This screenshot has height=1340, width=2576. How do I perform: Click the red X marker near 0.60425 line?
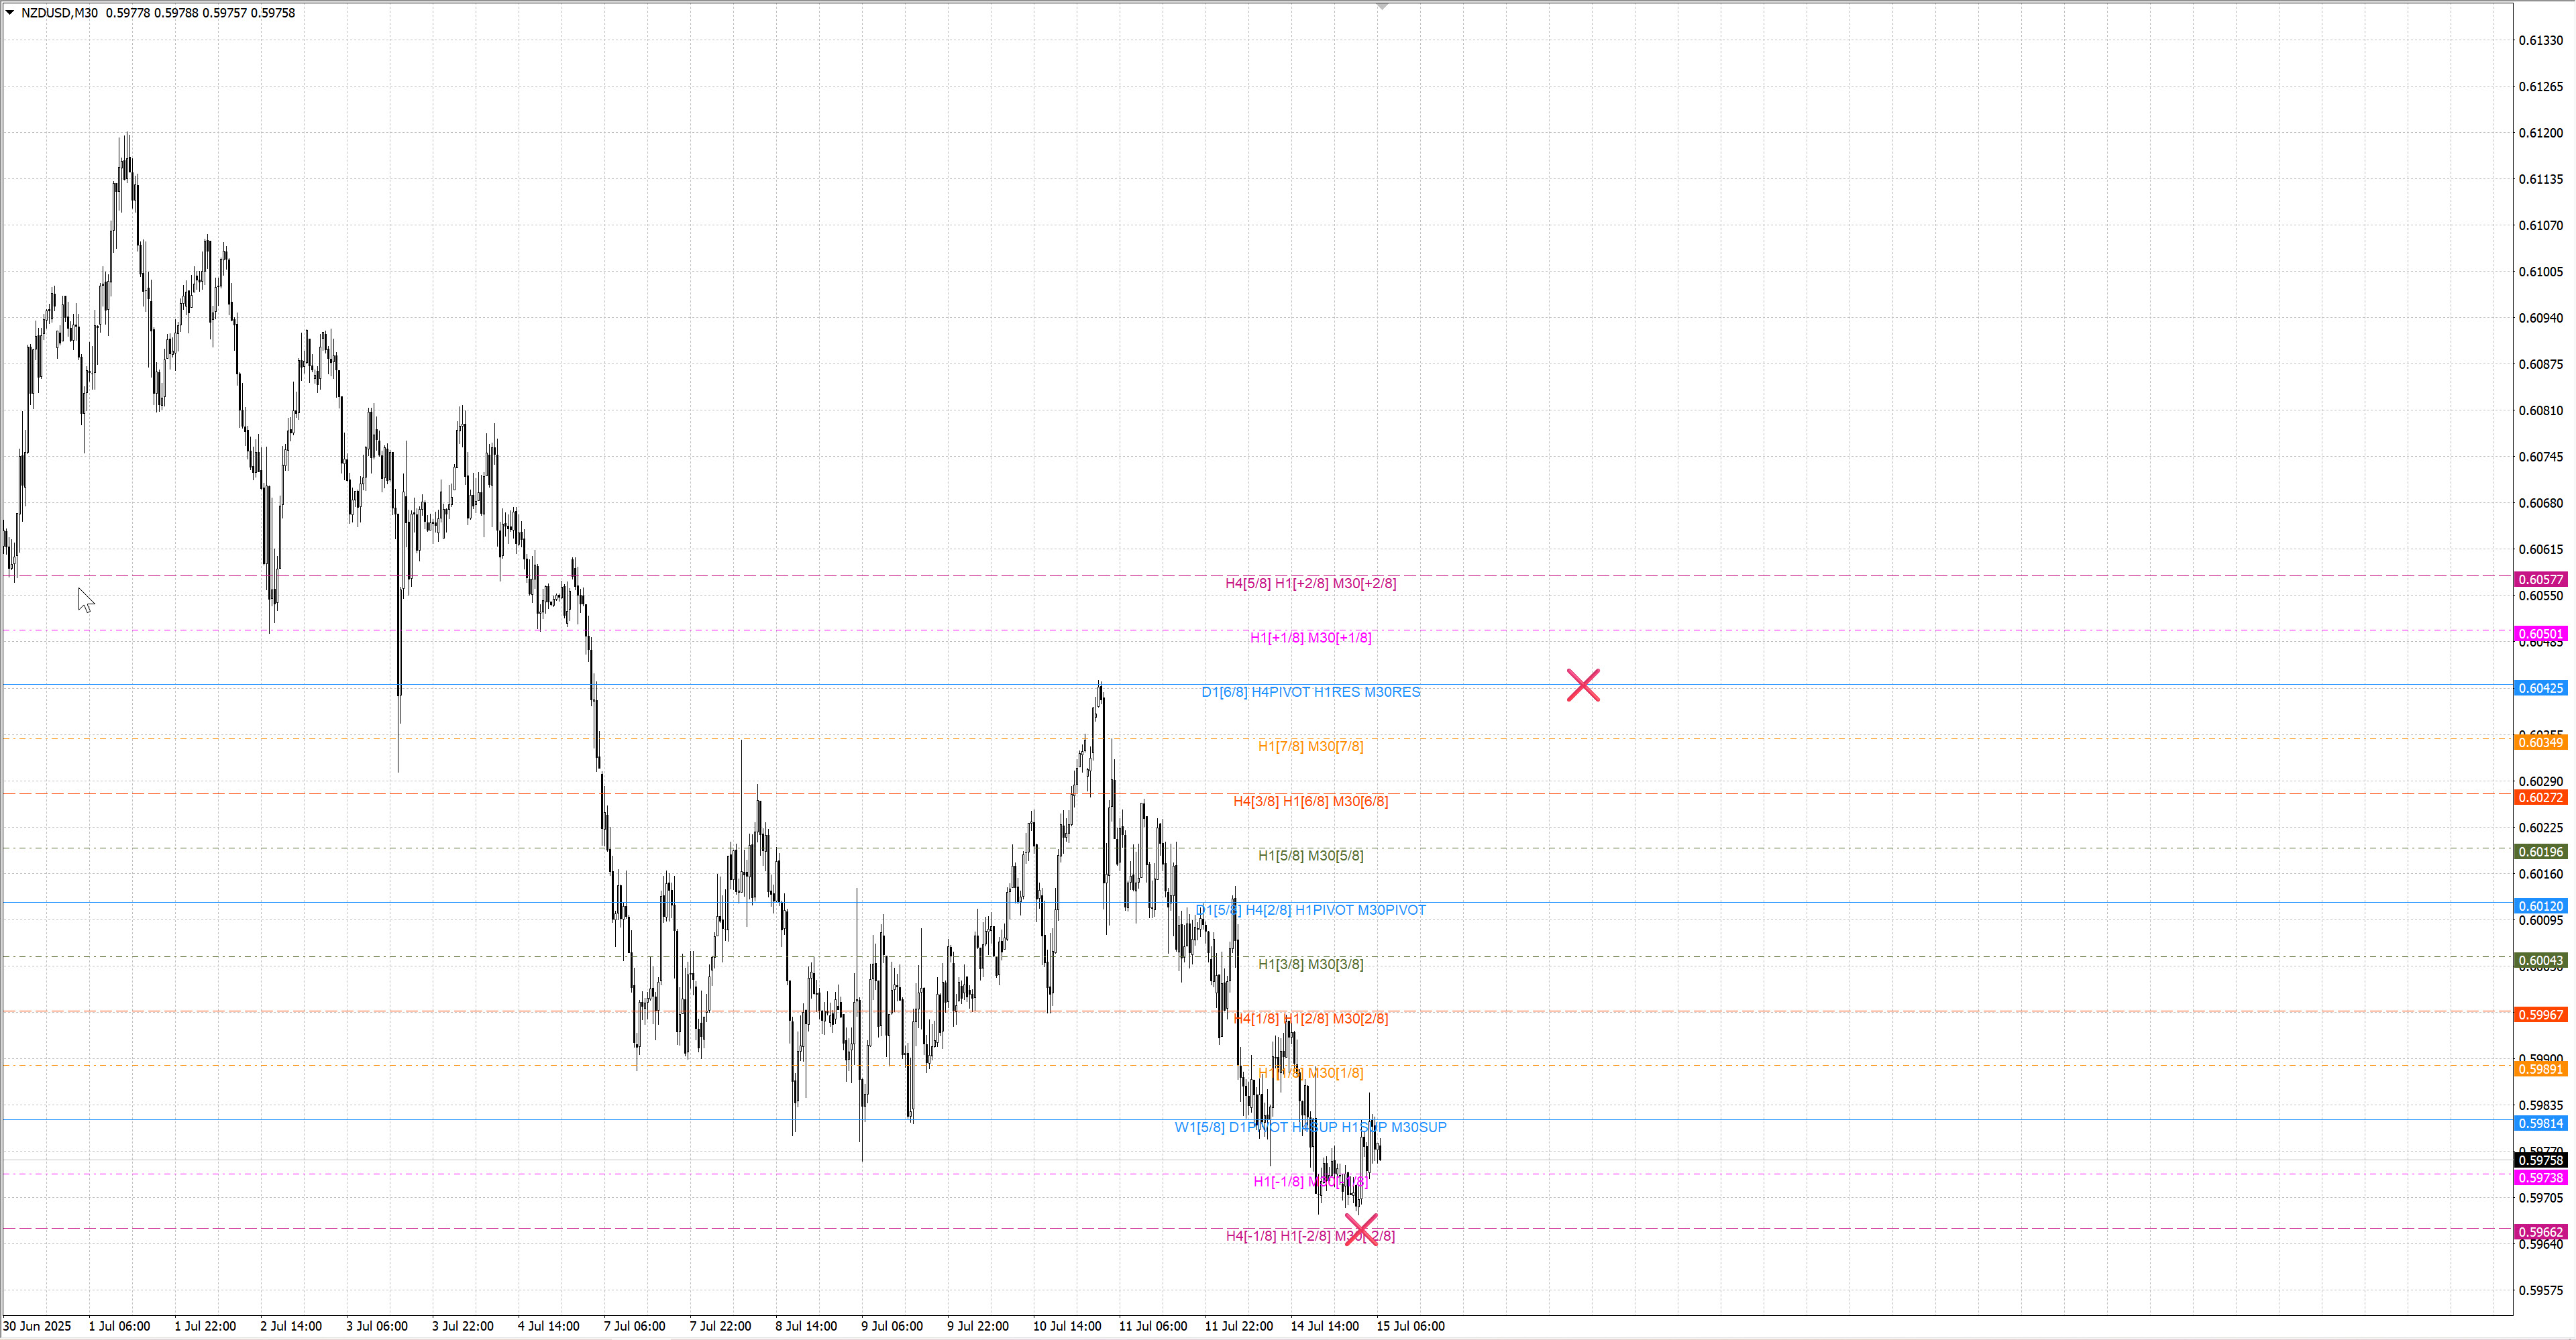pos(1583,685)
